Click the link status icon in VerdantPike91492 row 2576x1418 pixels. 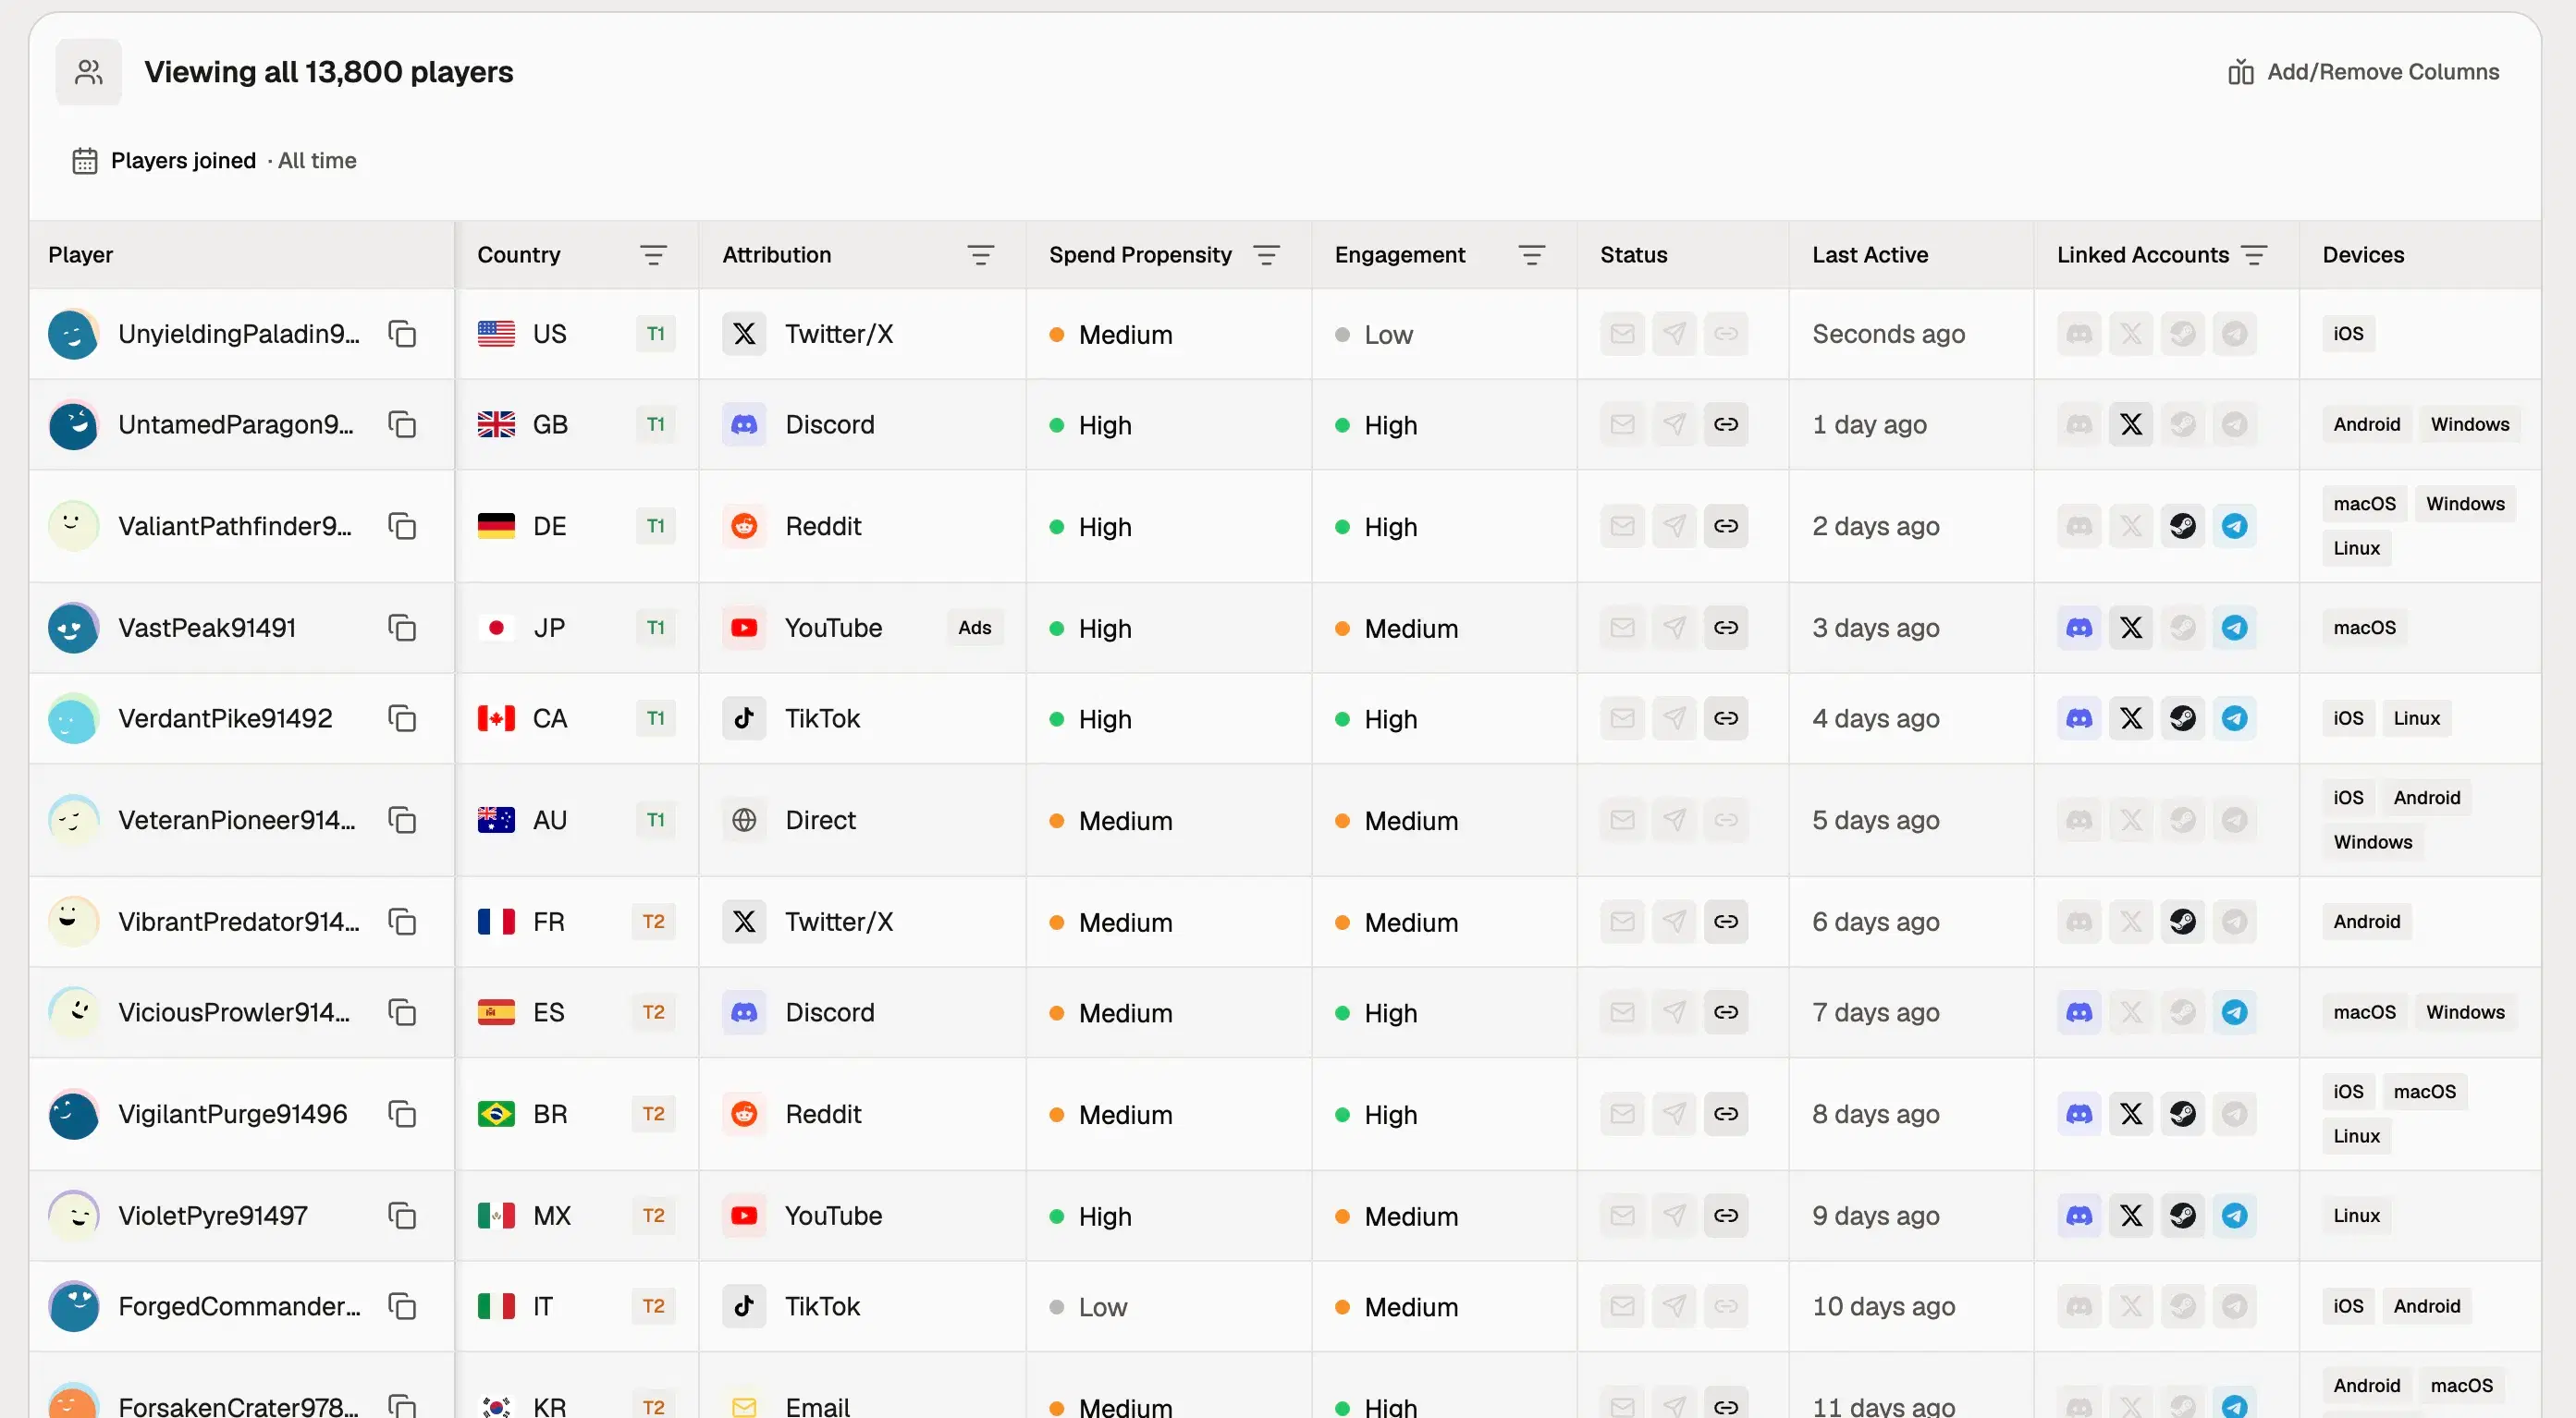[x=1726, y=718]
